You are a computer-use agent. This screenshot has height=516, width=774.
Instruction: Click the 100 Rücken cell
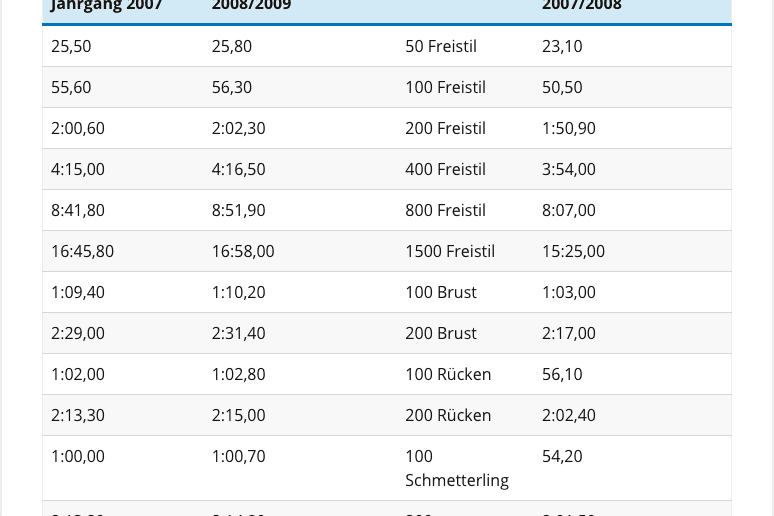click(x=448, y=374)
